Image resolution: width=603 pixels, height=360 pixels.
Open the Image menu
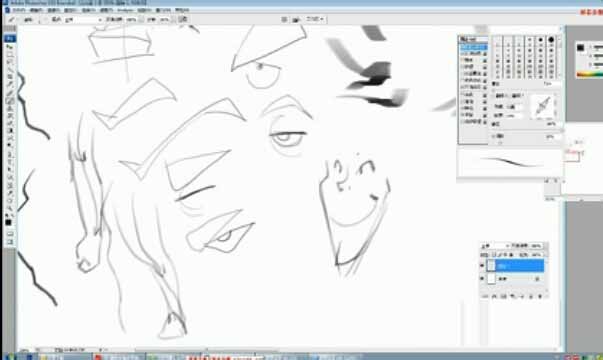53,10
